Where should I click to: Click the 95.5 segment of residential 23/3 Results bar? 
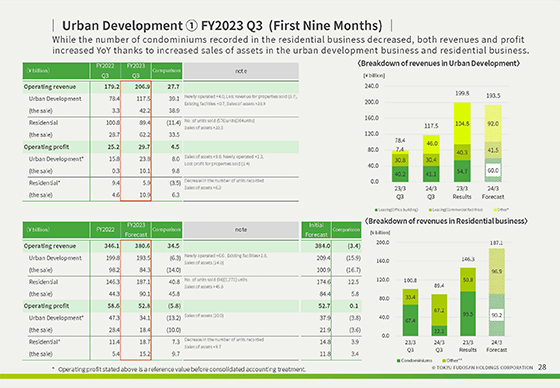click(x=468, y=314)
